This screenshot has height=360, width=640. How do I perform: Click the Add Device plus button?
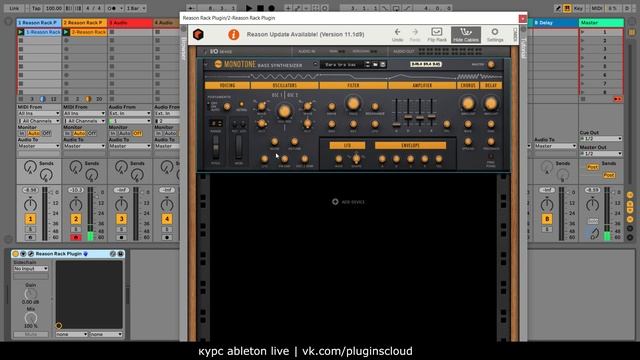coord(335,202)
